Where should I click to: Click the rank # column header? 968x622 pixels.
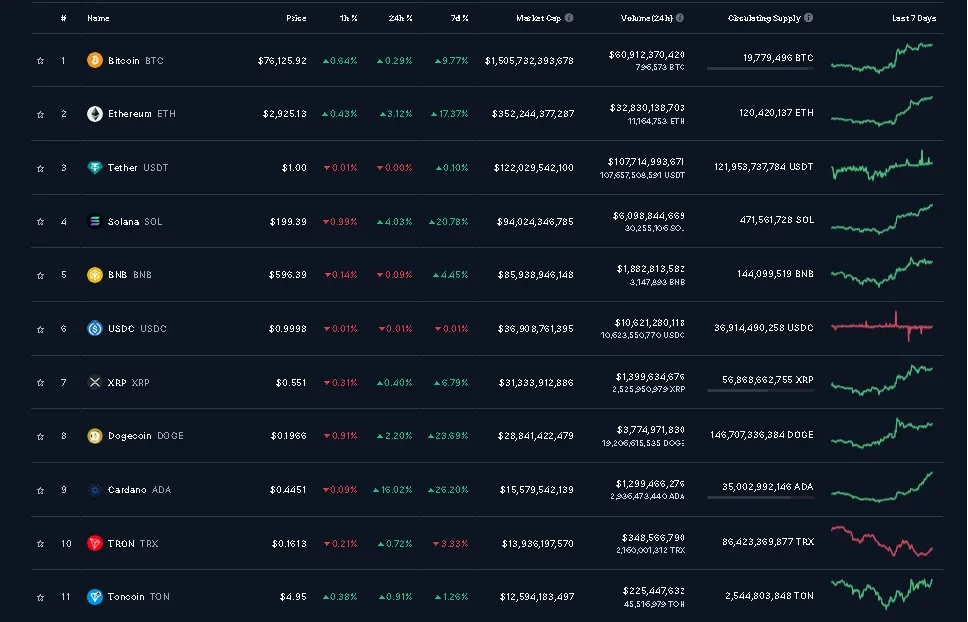pyautogui.click(x=63, y=18)
